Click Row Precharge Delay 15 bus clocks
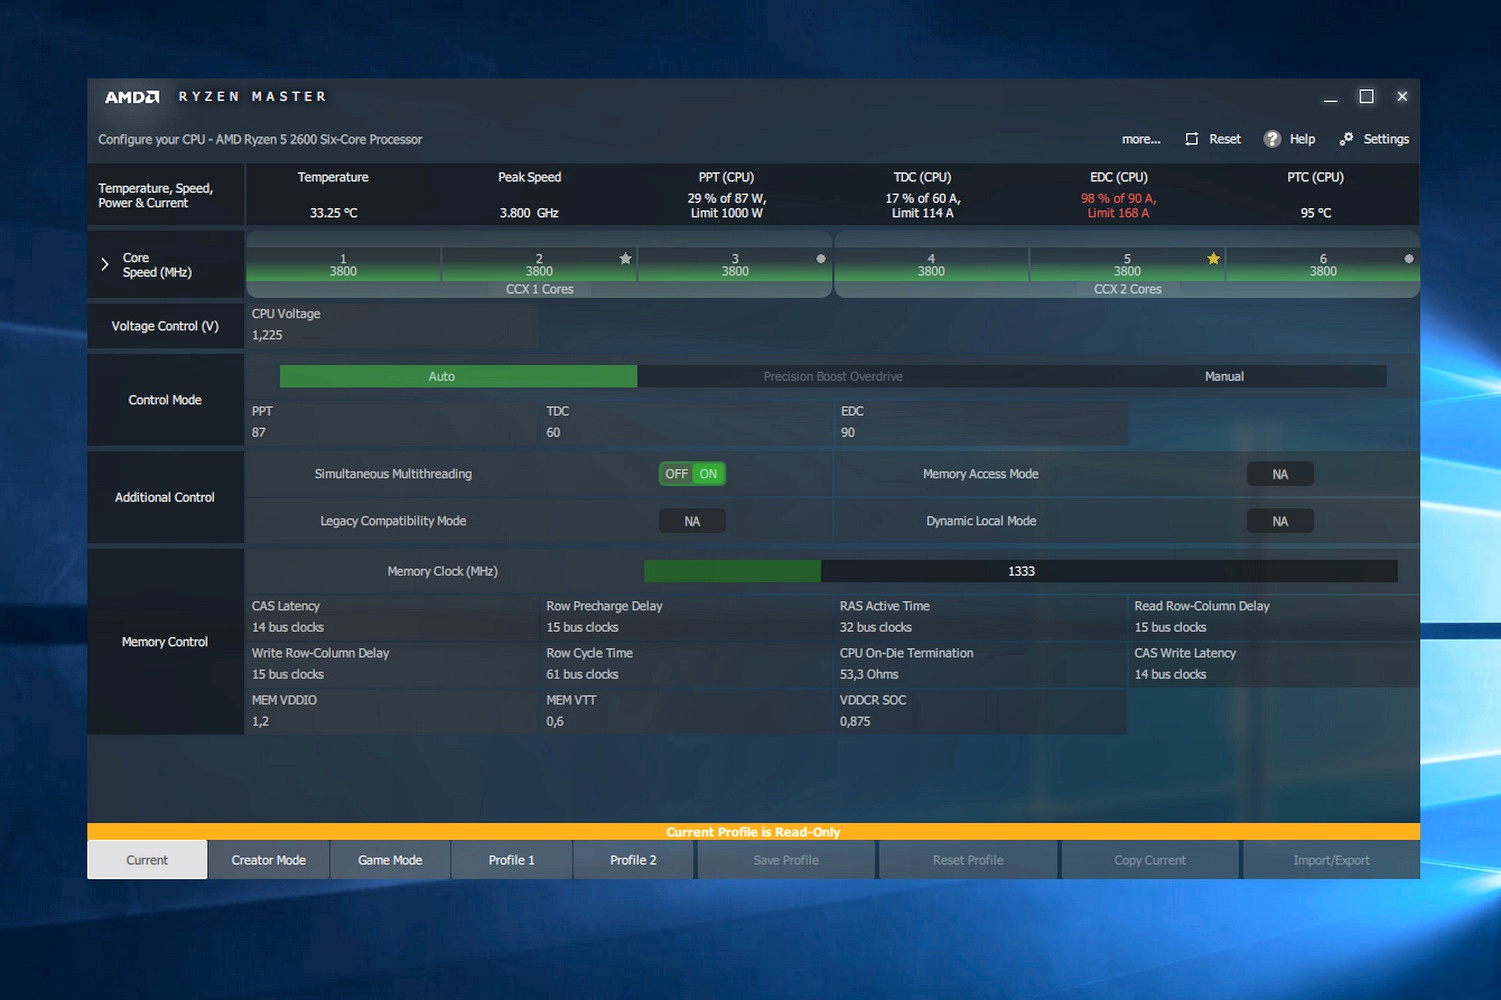Screen dimensions: 1501x1000 [x=686, y=617]
